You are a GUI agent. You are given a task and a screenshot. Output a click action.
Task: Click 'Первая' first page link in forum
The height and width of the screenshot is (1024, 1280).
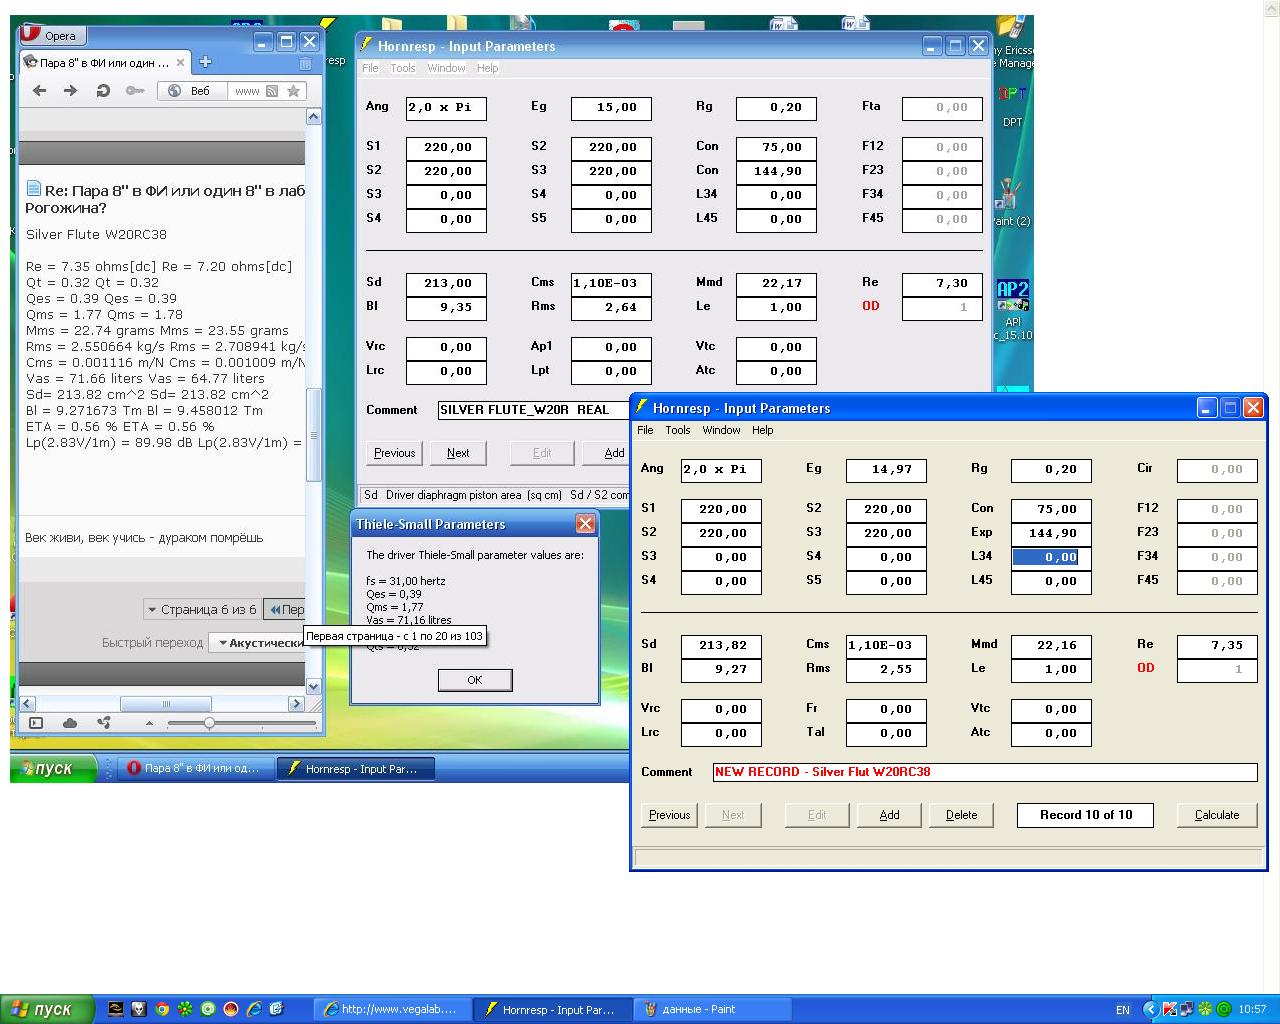(285, 609)
